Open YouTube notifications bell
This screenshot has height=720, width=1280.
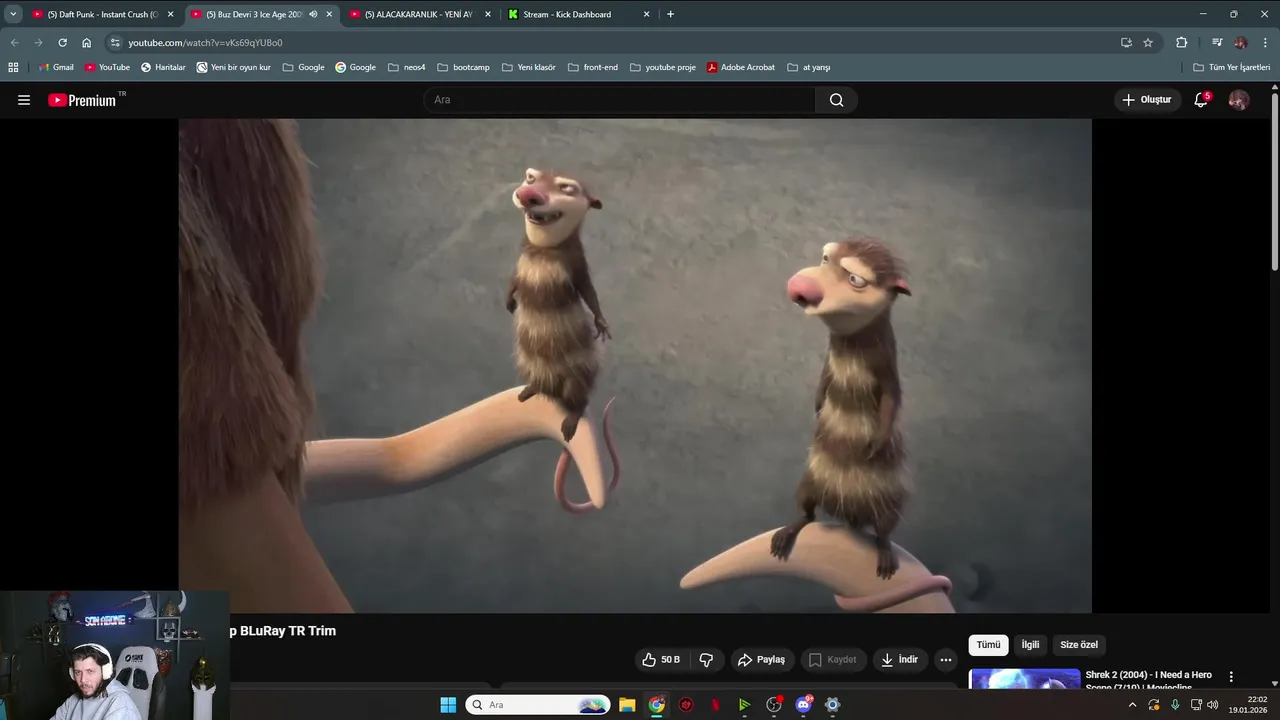pos(1201,100)
